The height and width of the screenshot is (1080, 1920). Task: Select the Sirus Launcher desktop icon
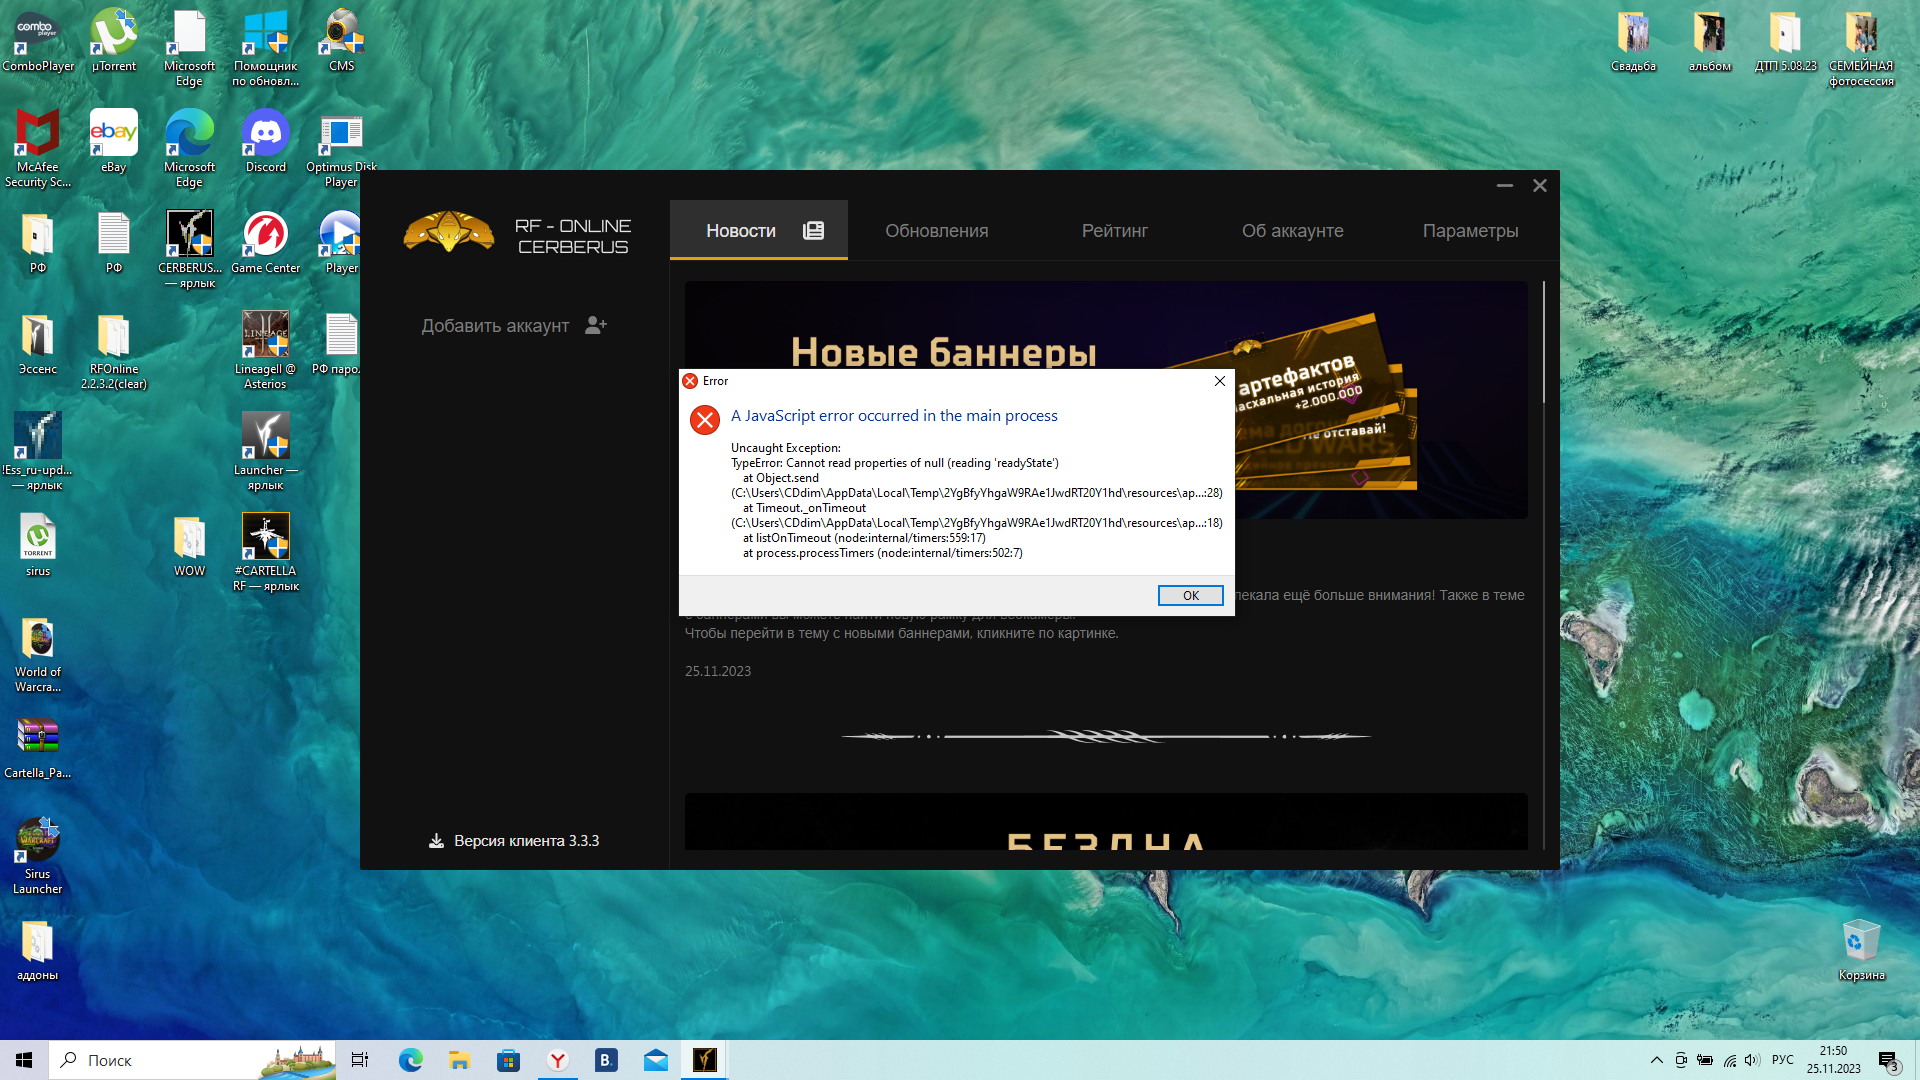(38, 856)
